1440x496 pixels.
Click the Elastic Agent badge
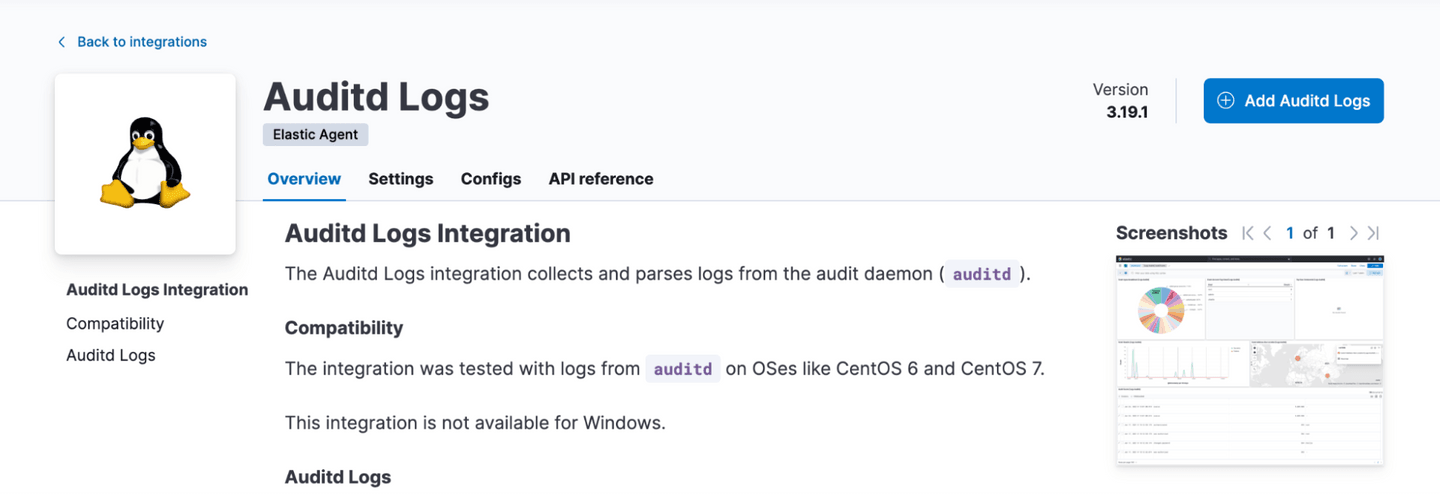[x=316, y=134]
